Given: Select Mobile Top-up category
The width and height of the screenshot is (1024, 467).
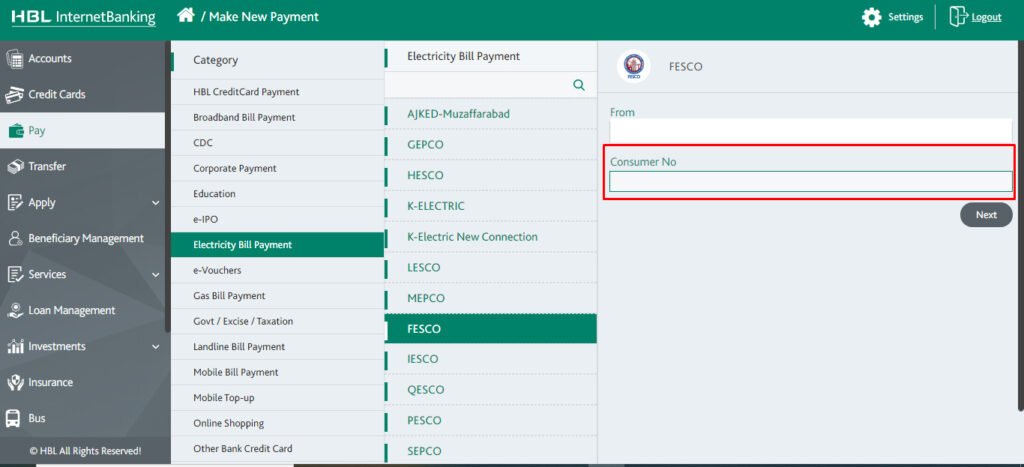Looking at the screenshot, I should pos(278,398).
